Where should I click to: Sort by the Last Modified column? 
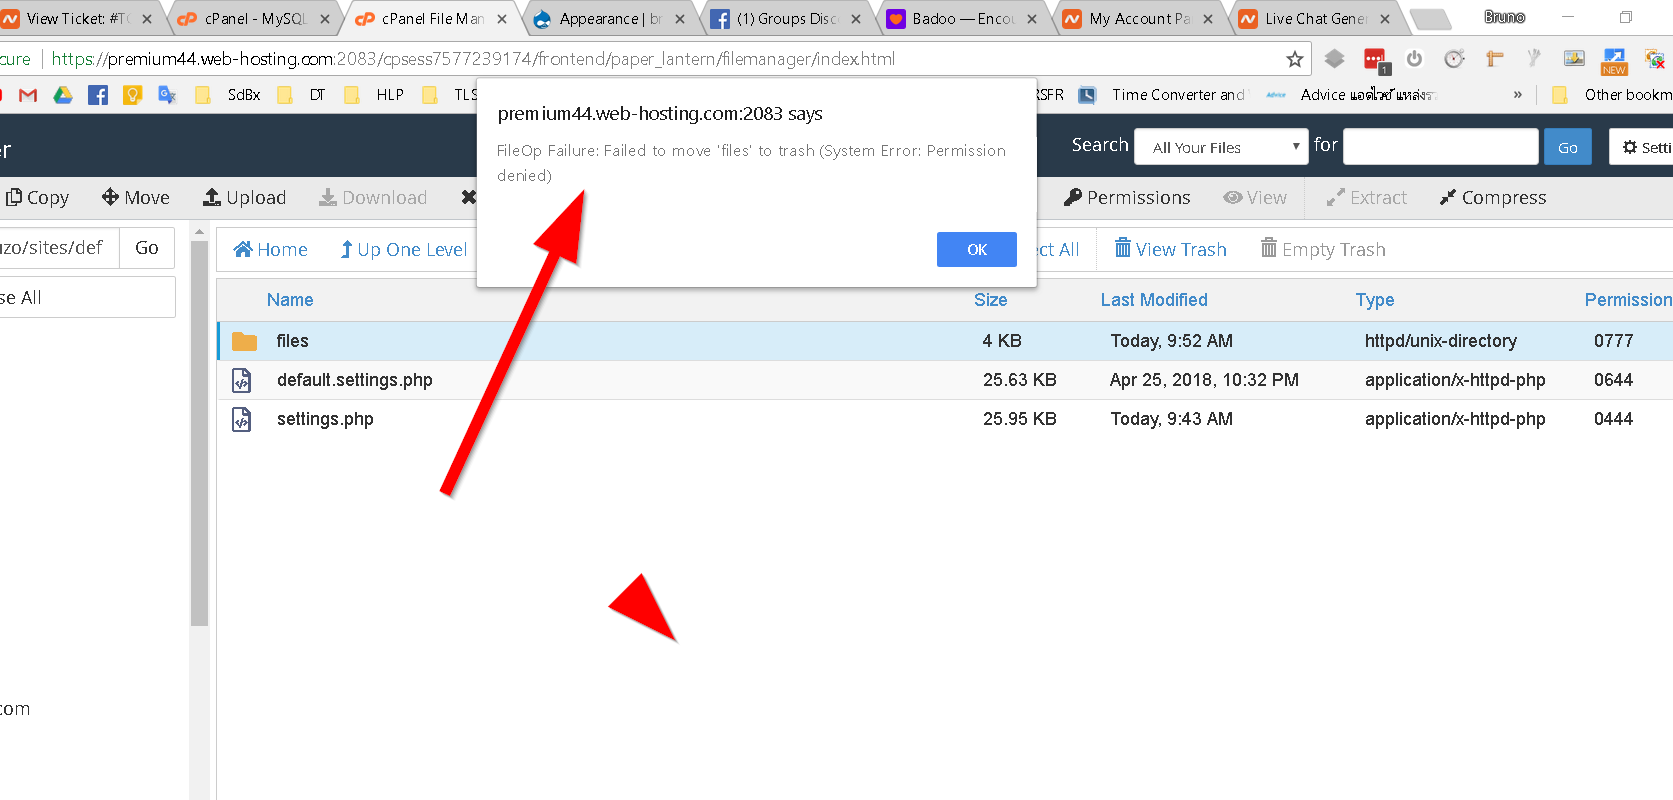pyautogui.click(x=1154, y=300)
